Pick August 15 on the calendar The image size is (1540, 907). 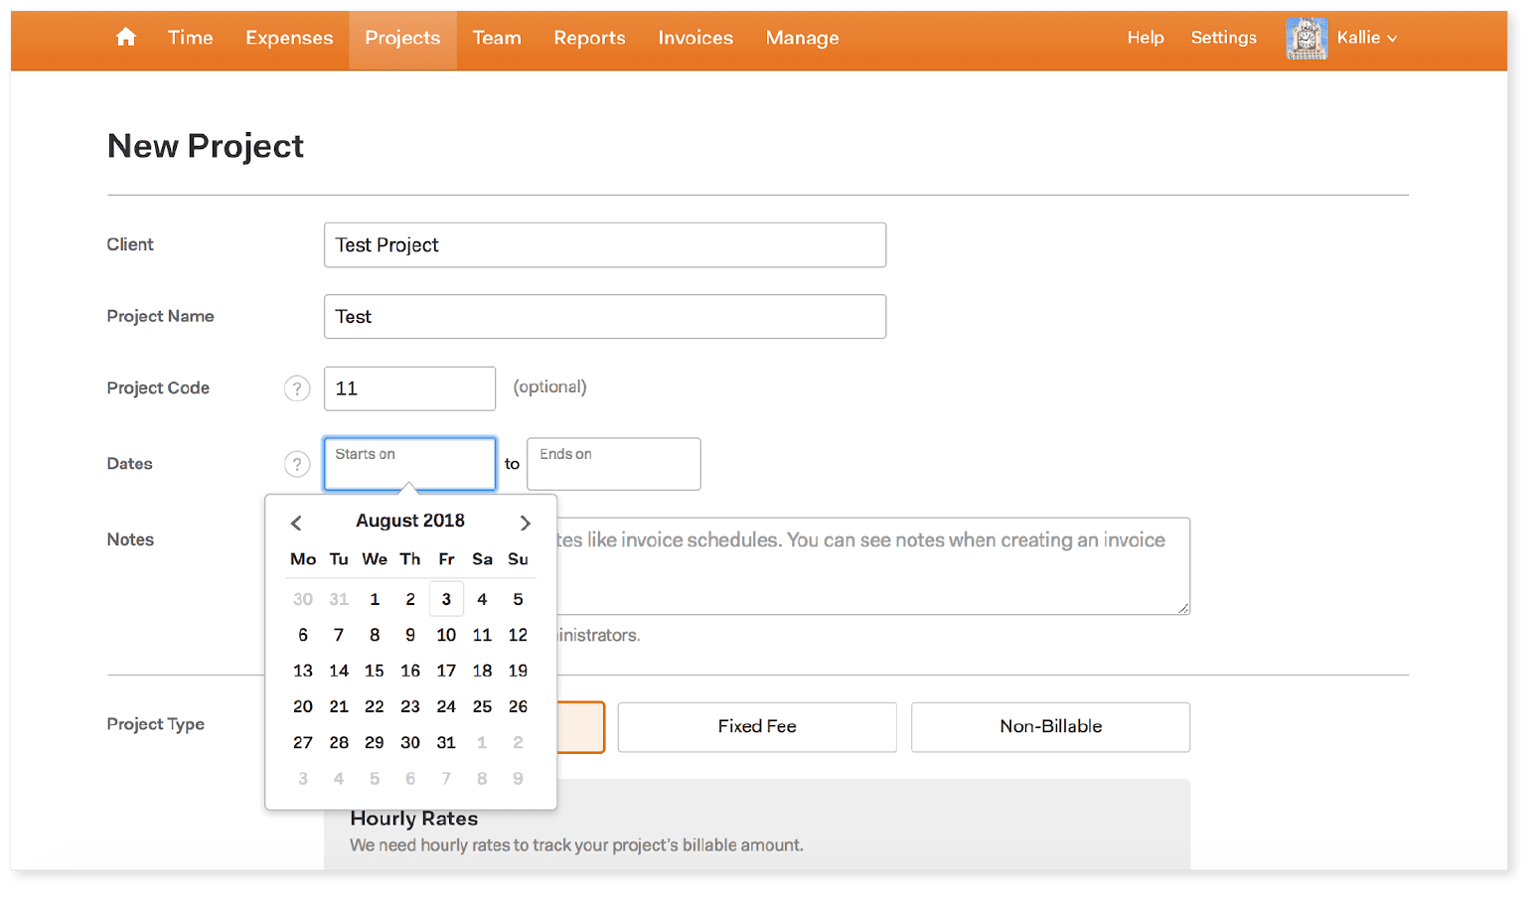click(x=374, y=670)
